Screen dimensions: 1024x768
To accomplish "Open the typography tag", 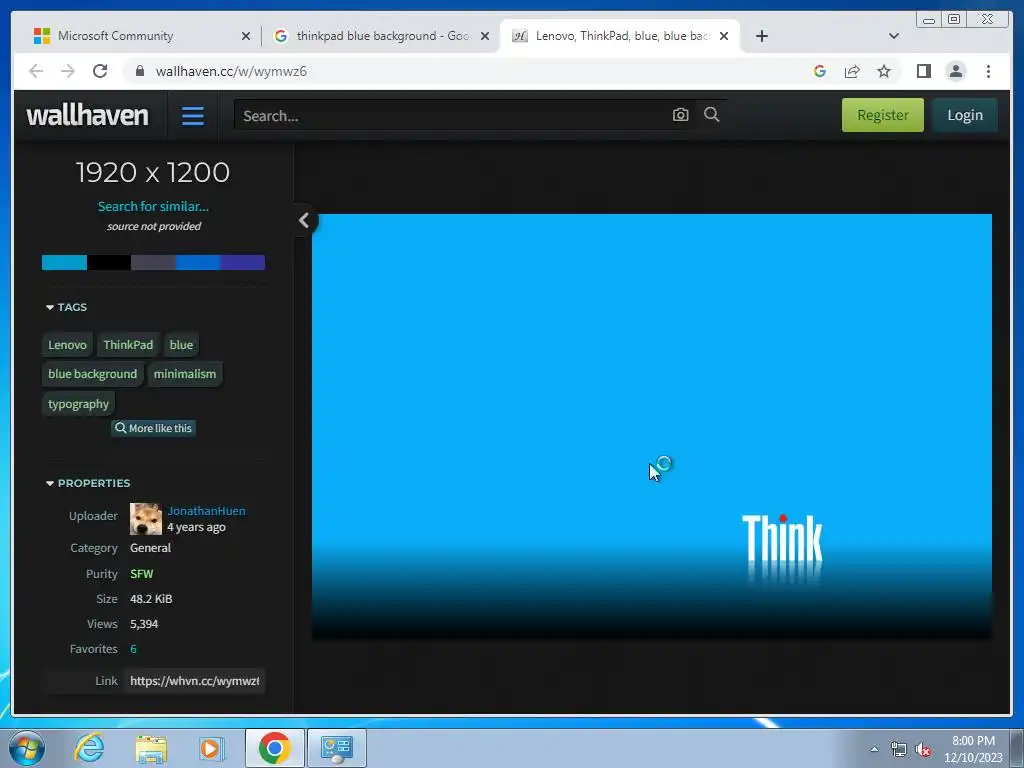I will pos(78,404).
